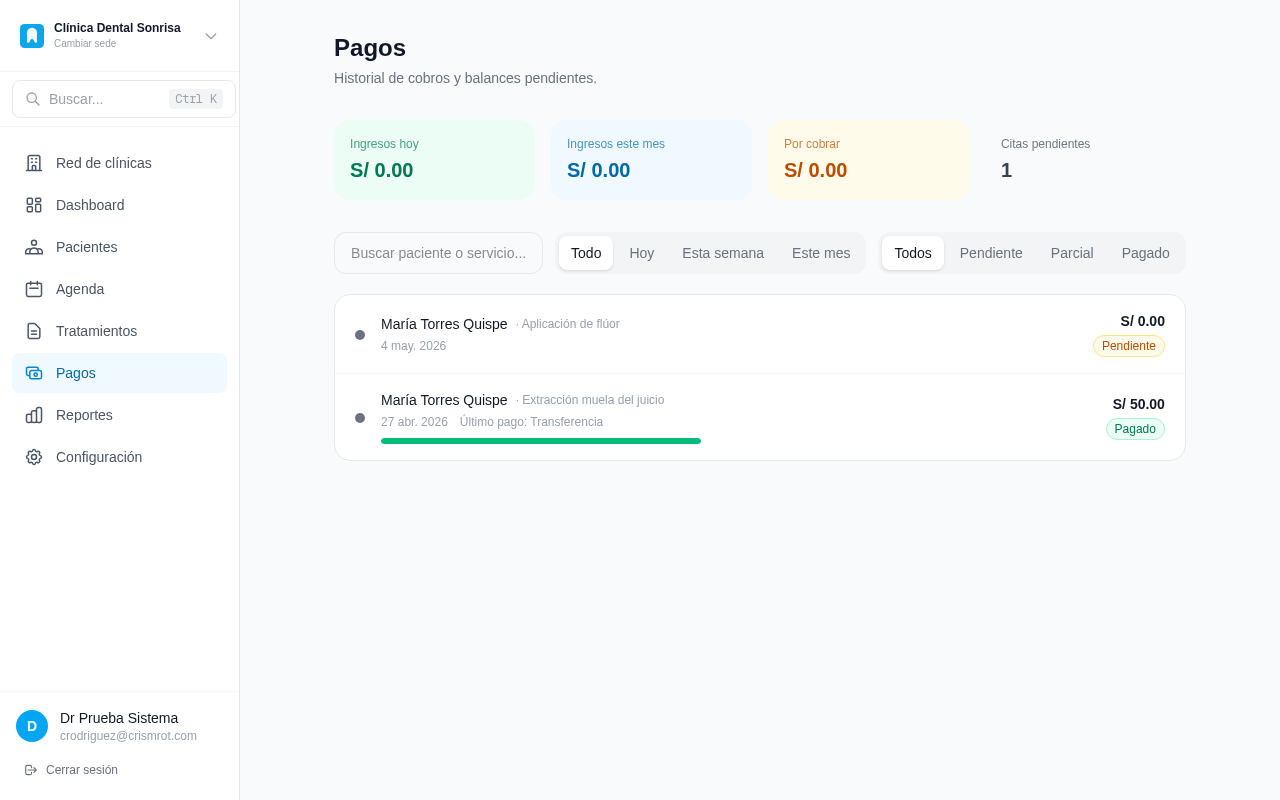The width and height of the screenshot is (1280, 800).
Task: Click the S/ 0.00 amount on flúor row
Action: 1143,321
